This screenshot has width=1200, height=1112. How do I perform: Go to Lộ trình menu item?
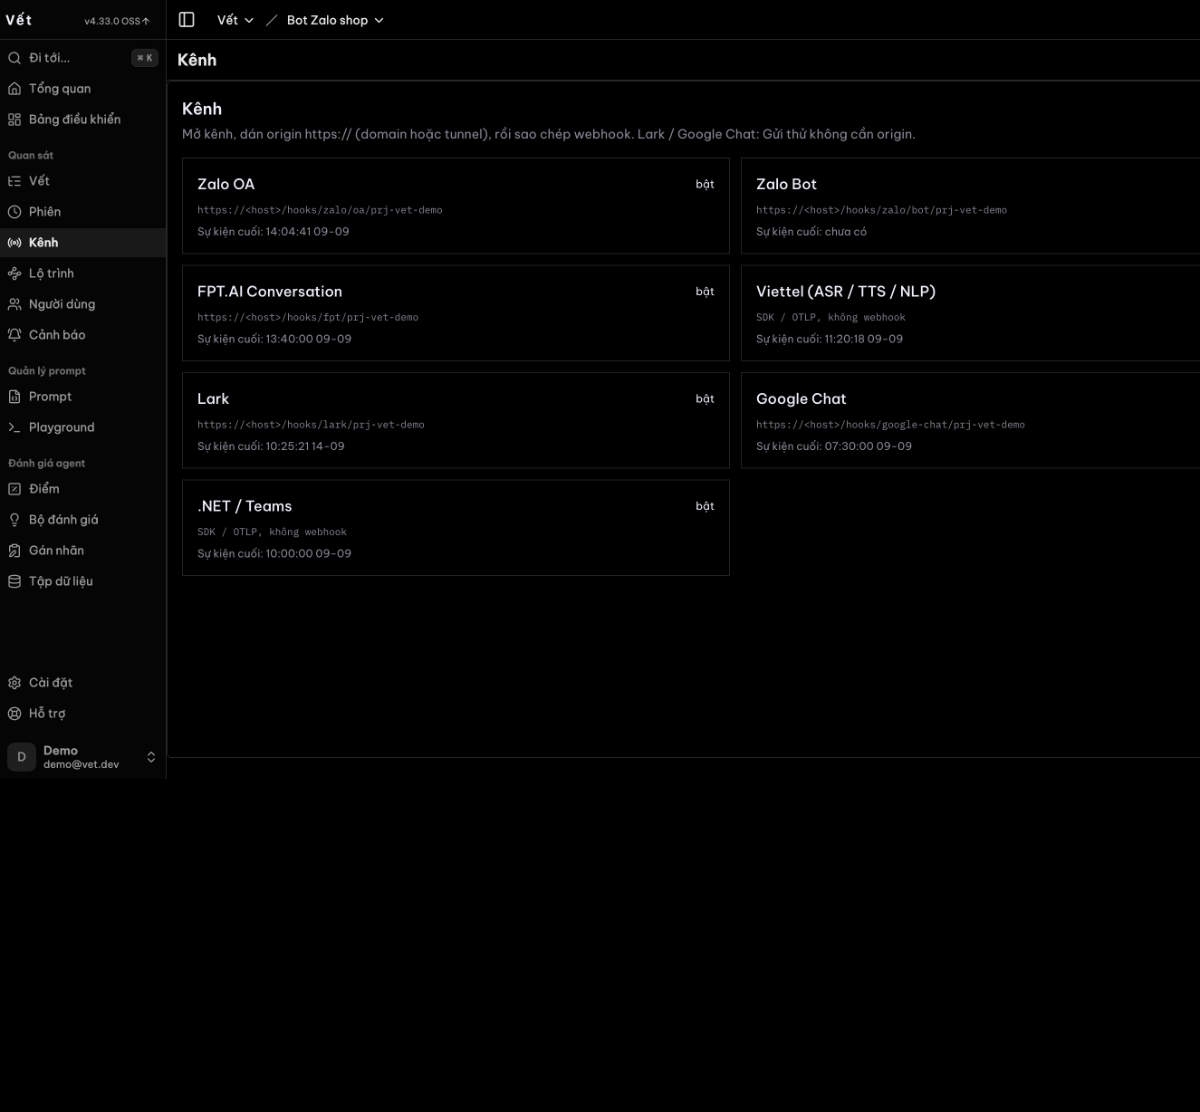click(83, 274)
